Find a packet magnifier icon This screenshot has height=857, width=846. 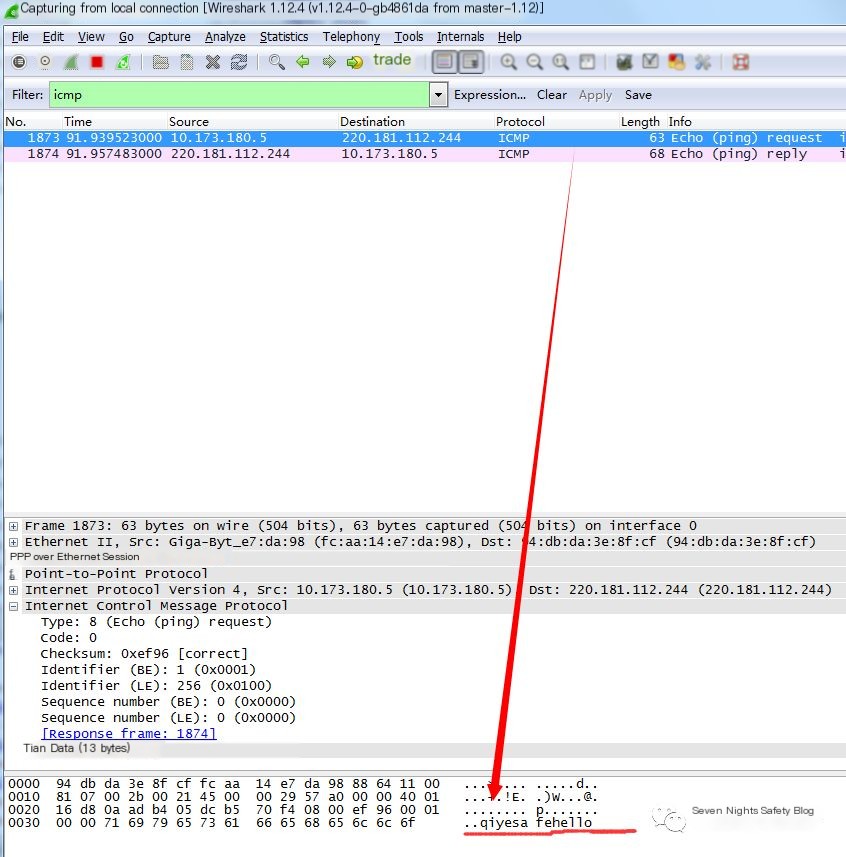[x=277, y=62]
